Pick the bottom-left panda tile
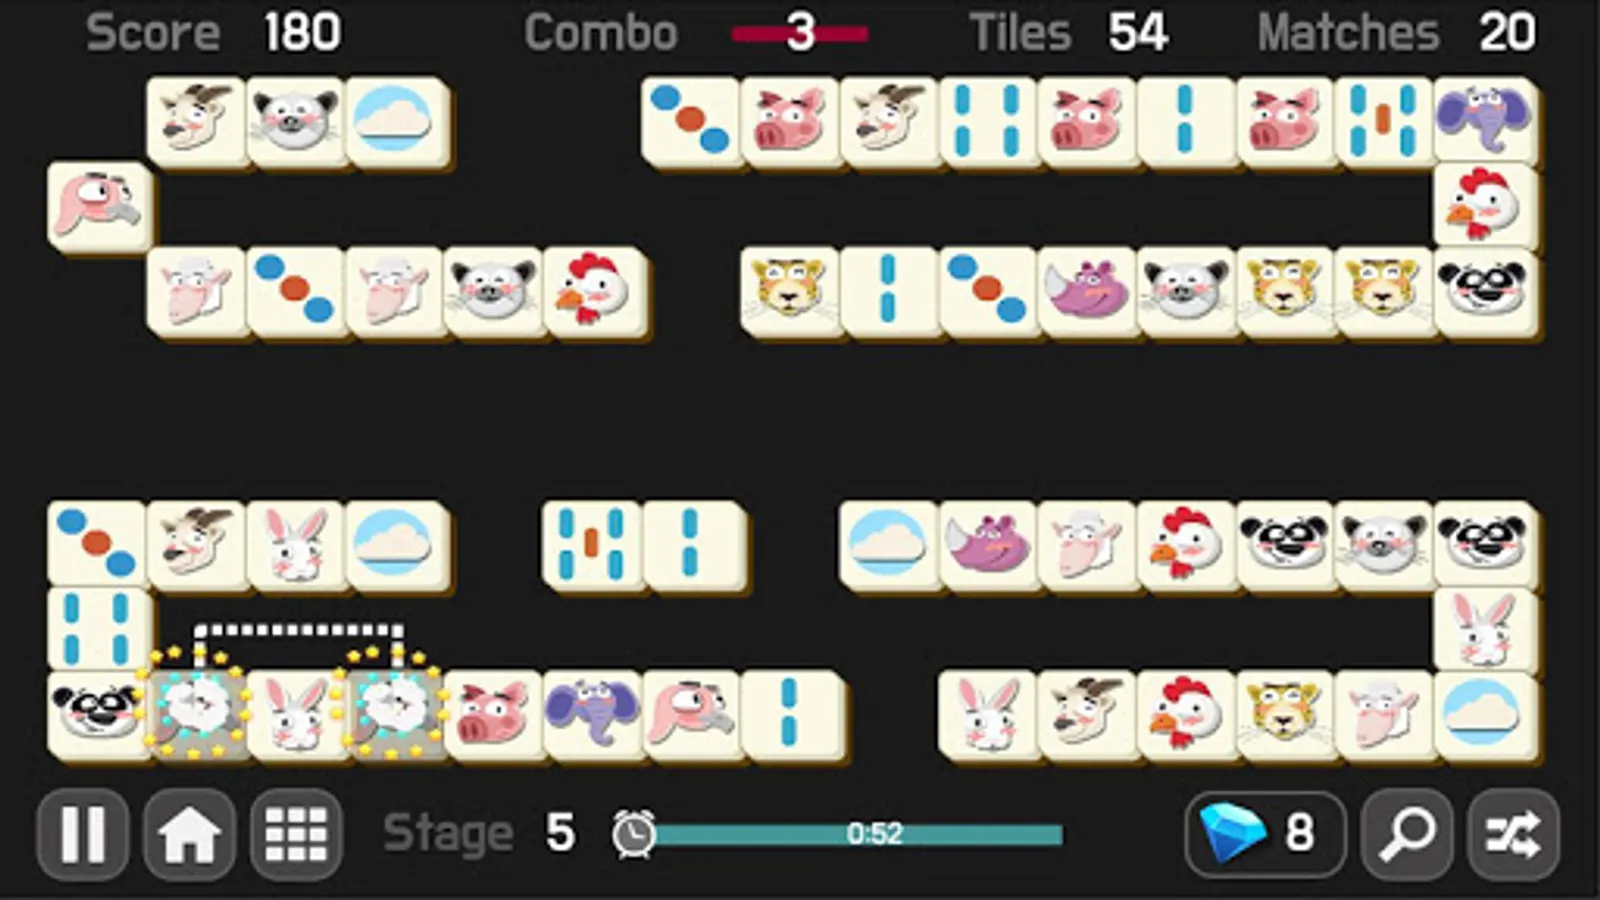This screenshot has height=900, width=1600. [97, 713]
